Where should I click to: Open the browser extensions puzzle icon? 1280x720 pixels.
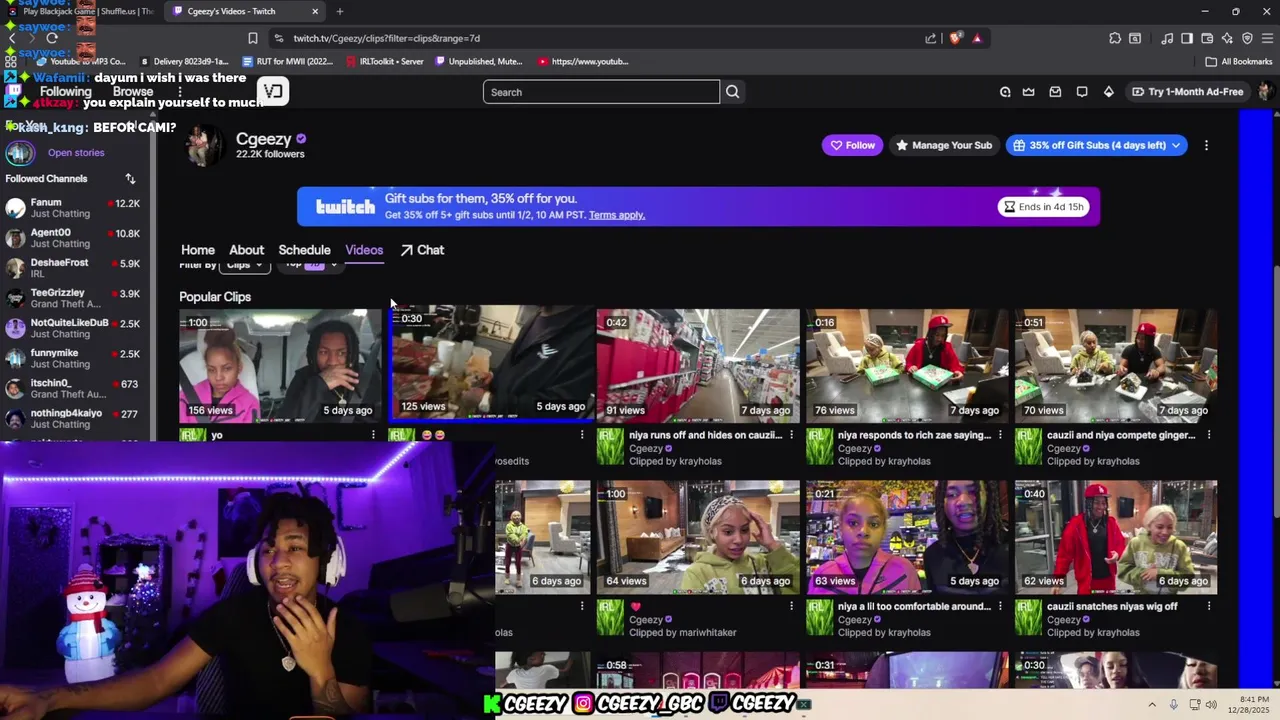[x=1115, y=38]
